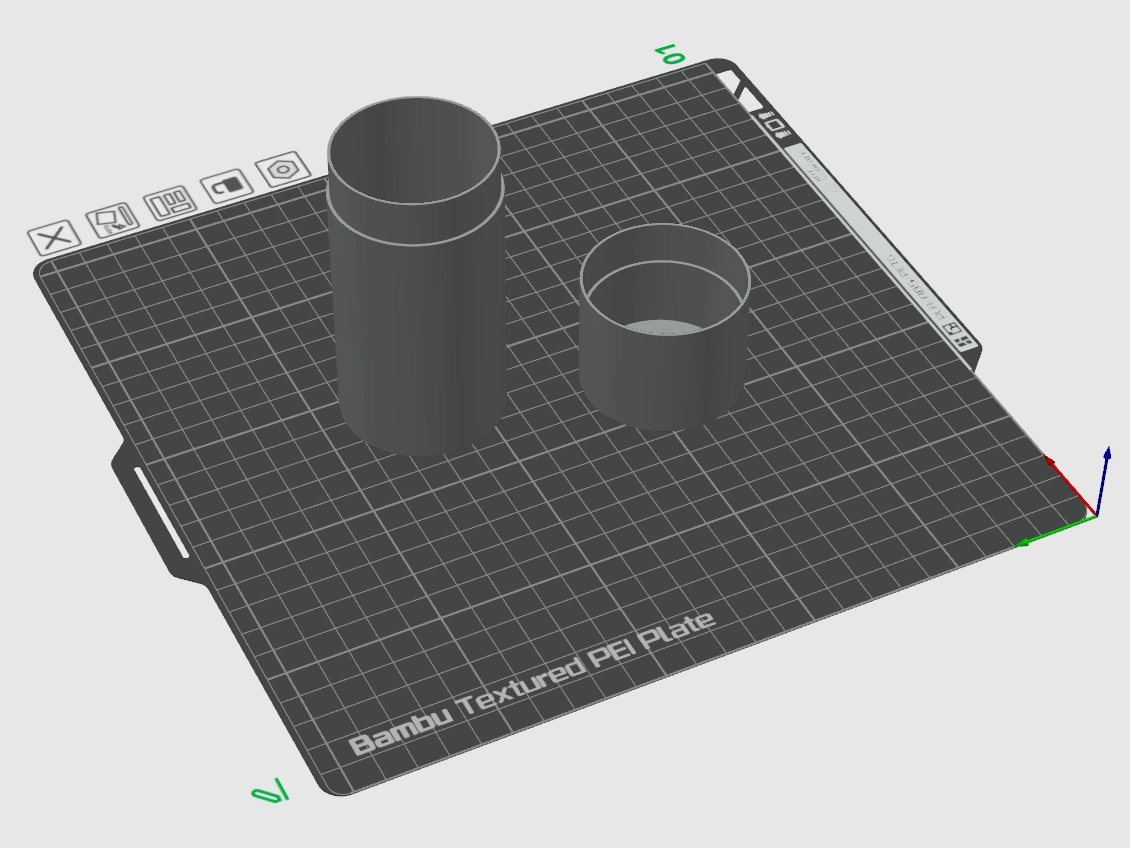Click the auto-orient objects plate icon
Viewport: 1130px width, 848px height.
(113, 220)
